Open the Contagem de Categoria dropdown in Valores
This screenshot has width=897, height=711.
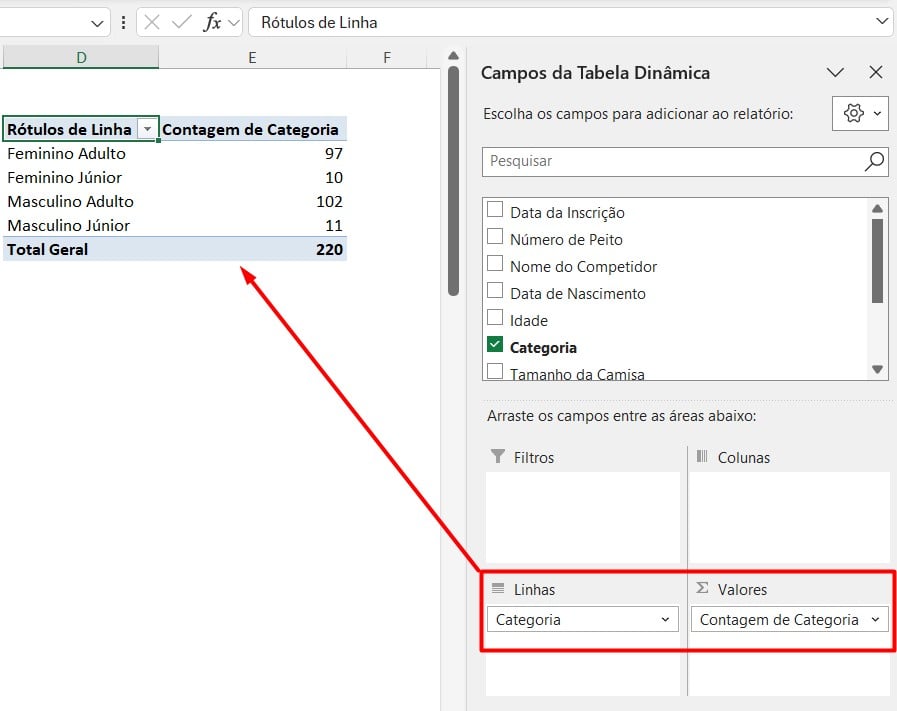click(876, 620)
